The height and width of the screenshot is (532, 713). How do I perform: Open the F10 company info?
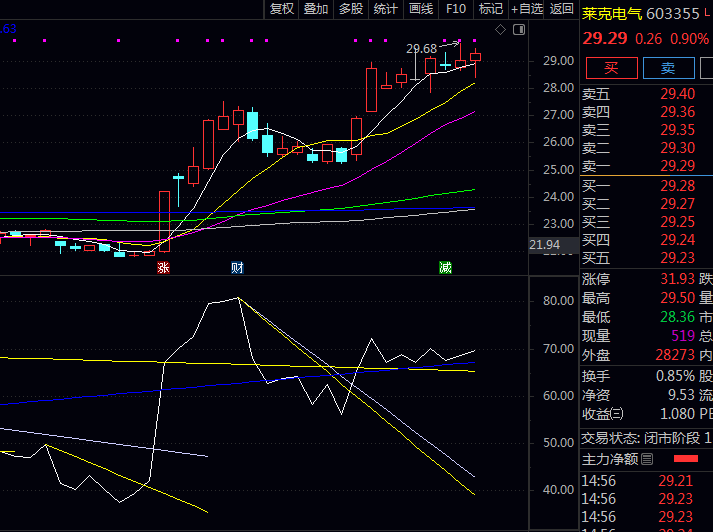coord(456,9)
